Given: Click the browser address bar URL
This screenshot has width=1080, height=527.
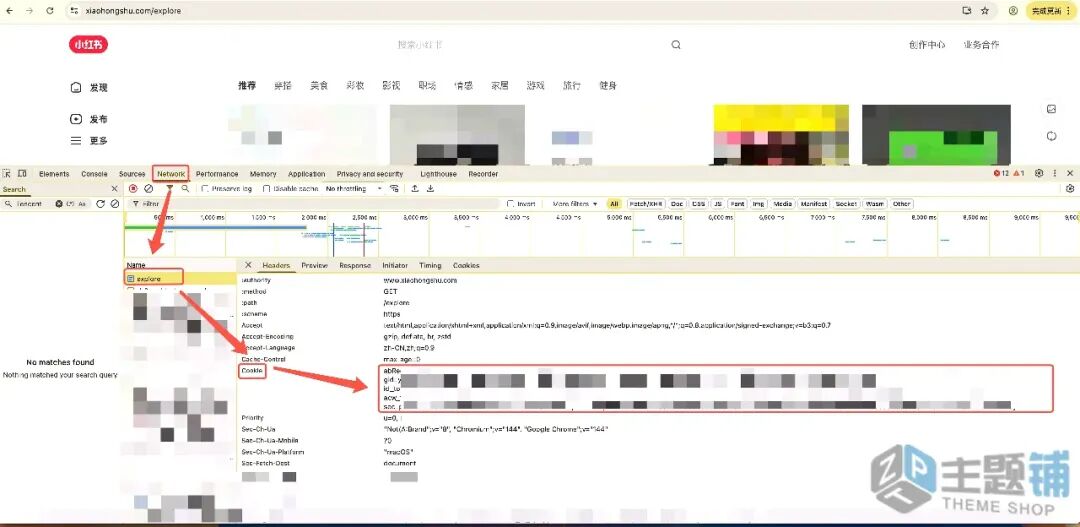Looking at the screenshot, I should 134,11.
